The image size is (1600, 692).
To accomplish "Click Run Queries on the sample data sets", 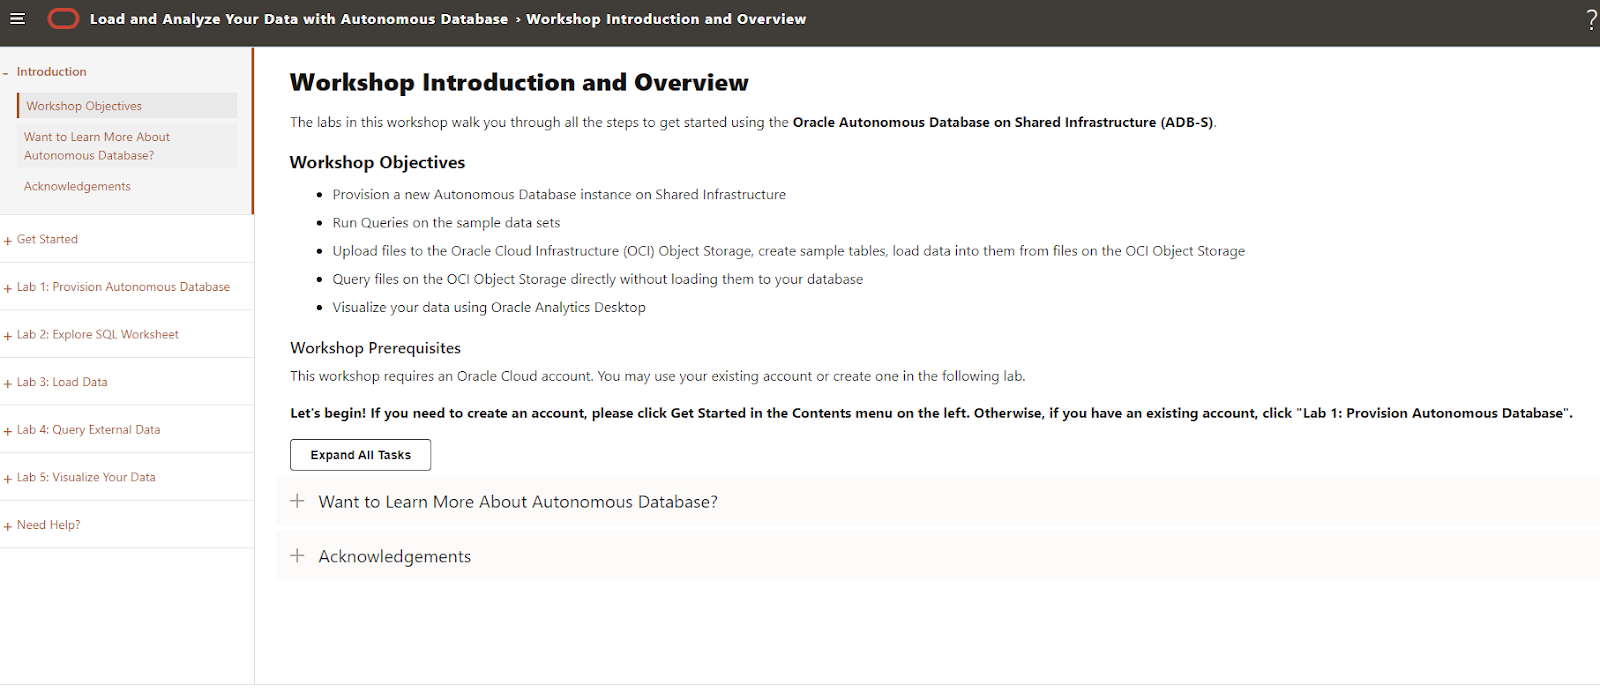I will coord(446,223).
